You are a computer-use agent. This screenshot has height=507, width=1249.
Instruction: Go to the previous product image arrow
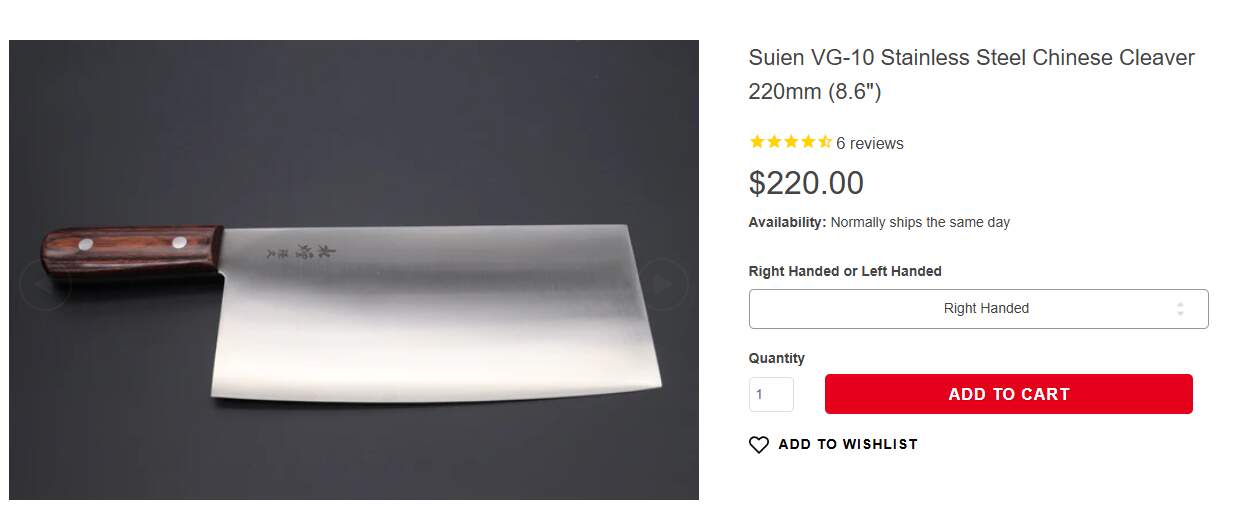click(x=44, y=285)
